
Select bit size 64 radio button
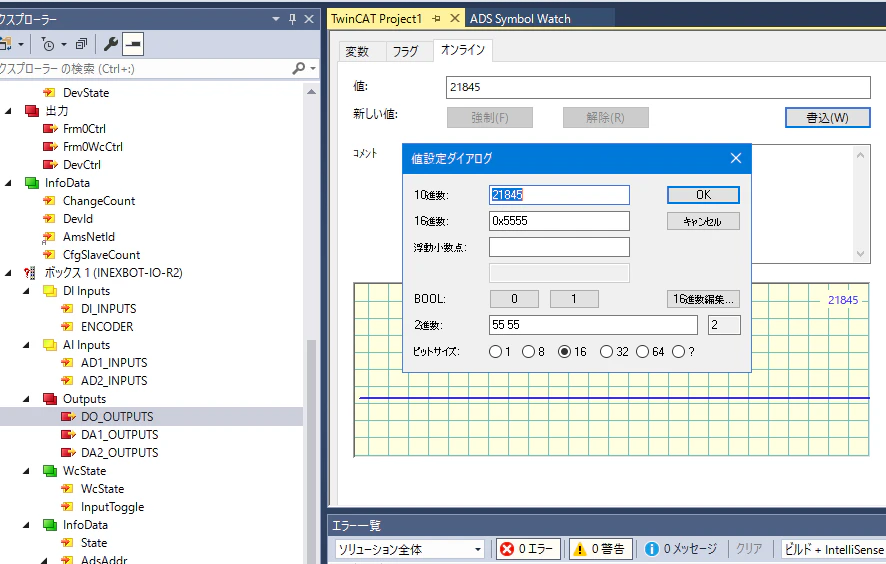[x=642, y=352]
